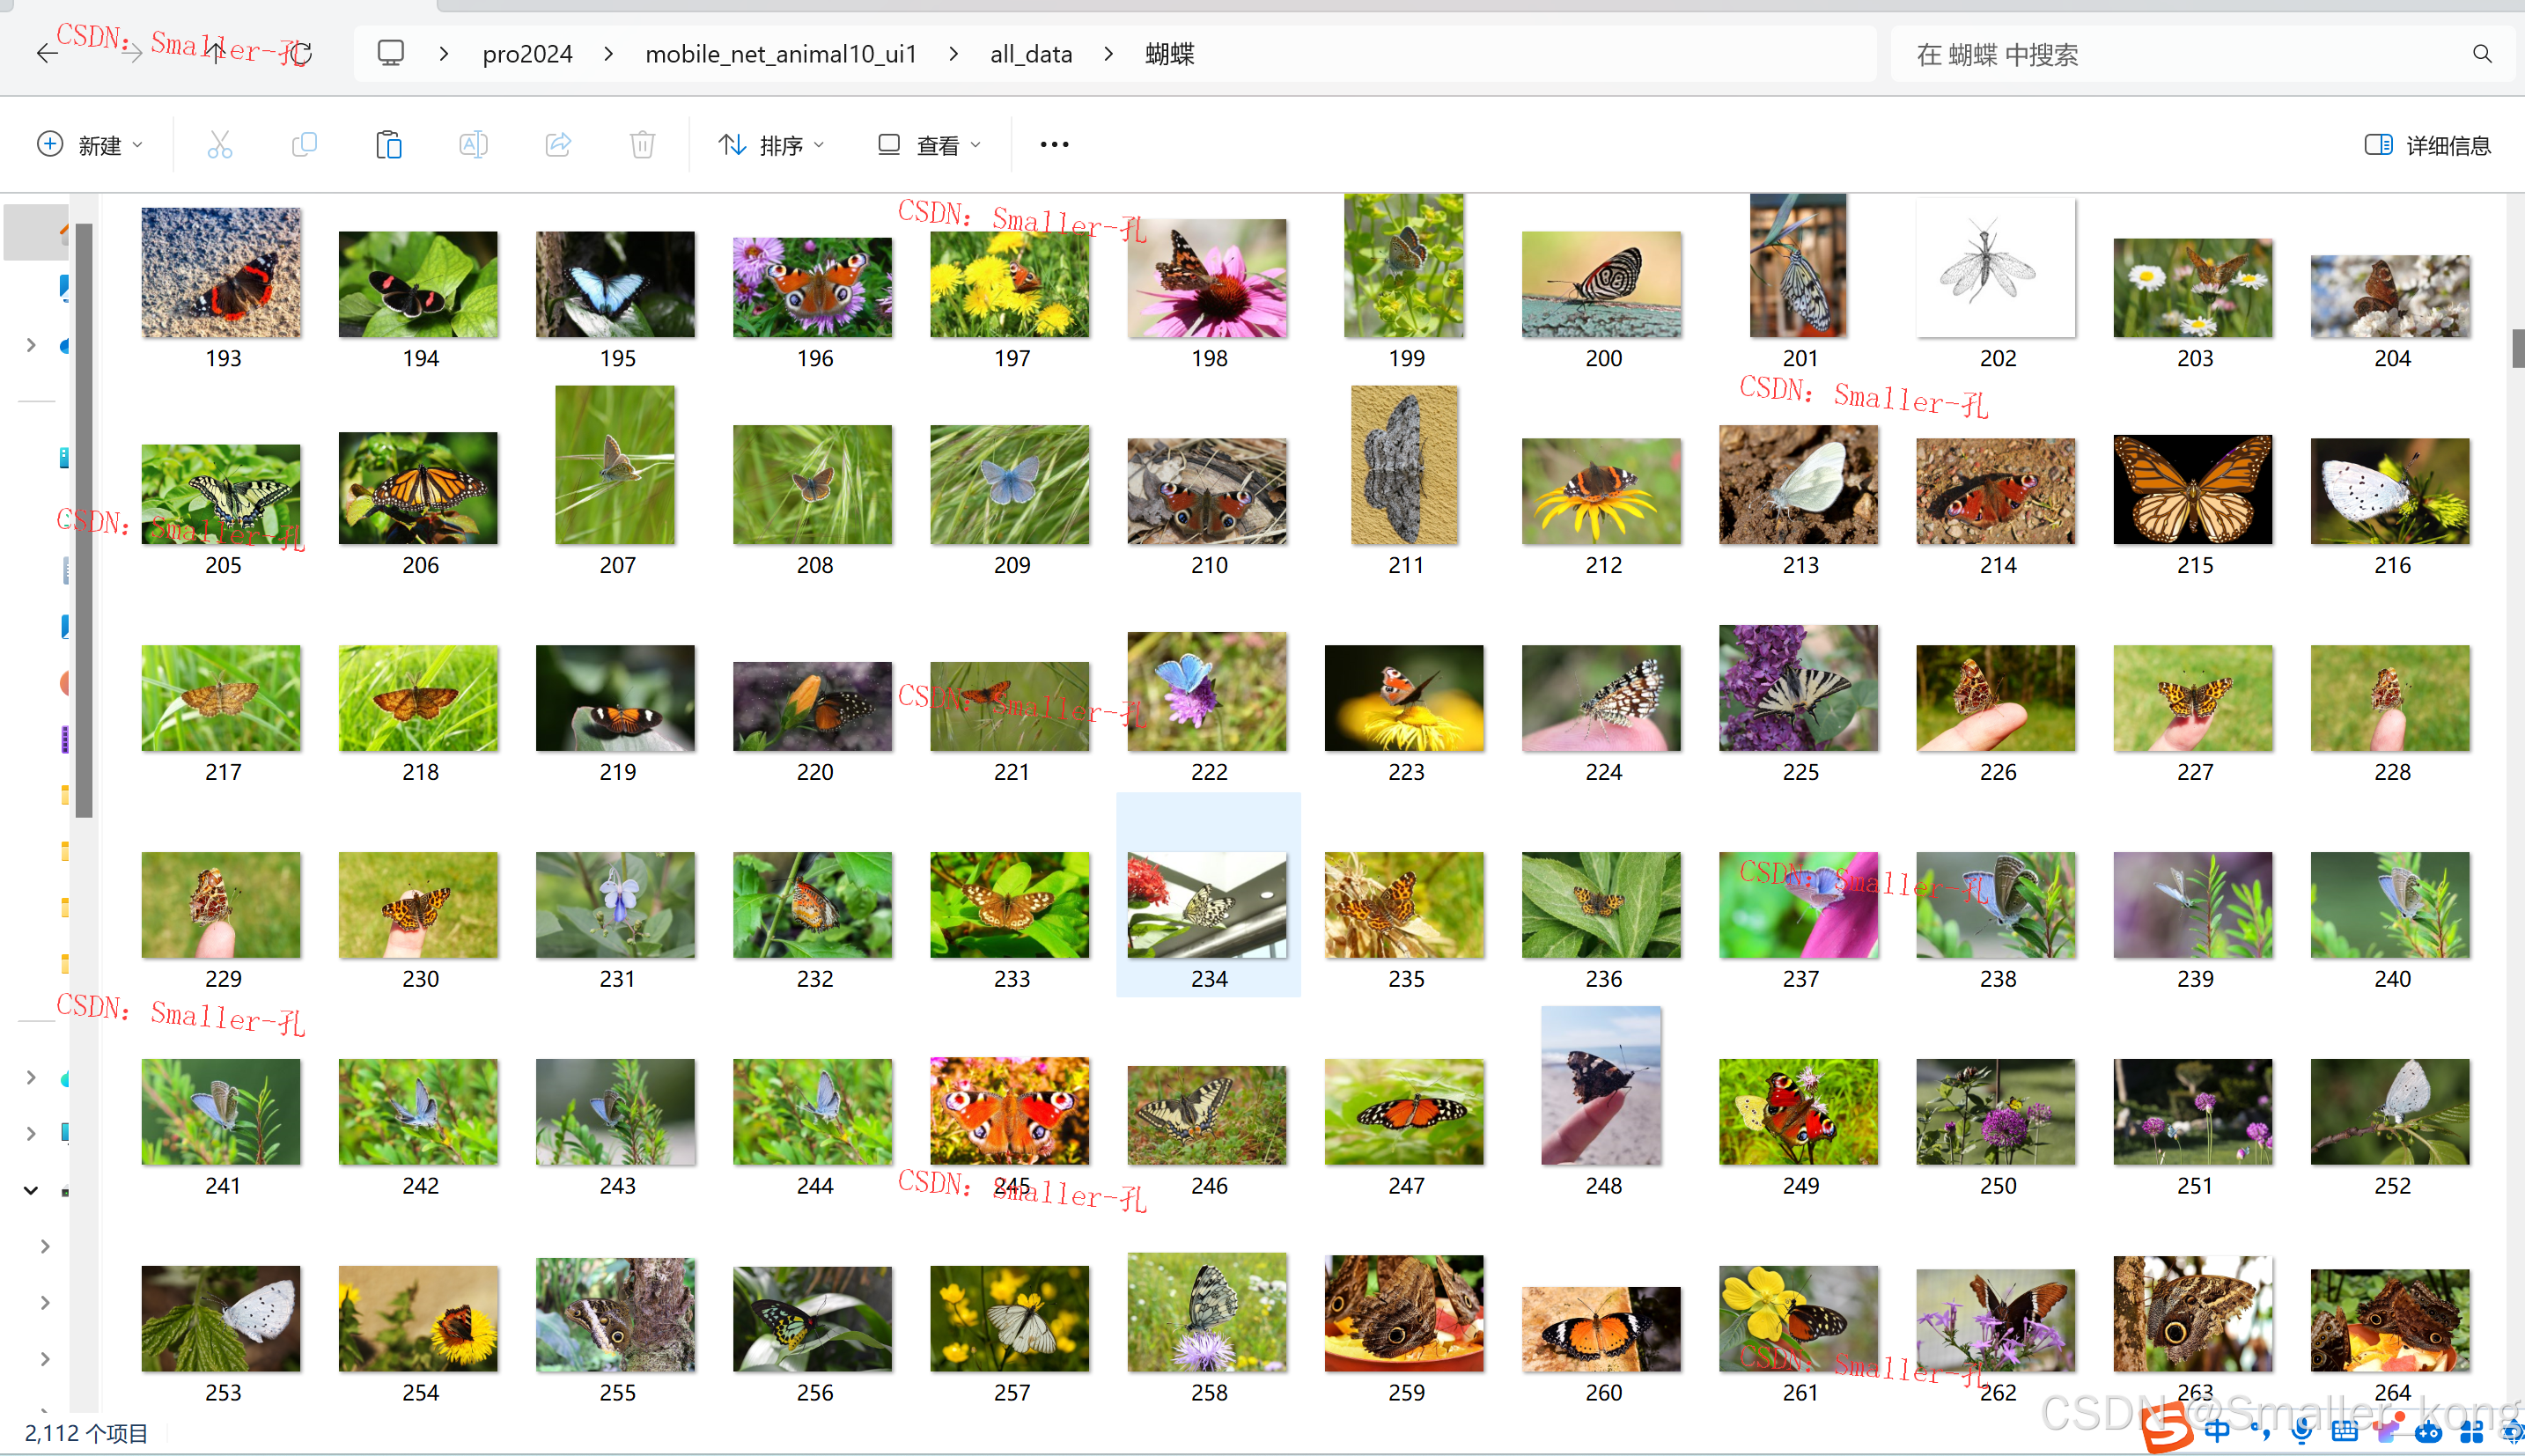Select highlighted image thumbnail 234
The image size is (2525, 1456).
click(1207, 905)
